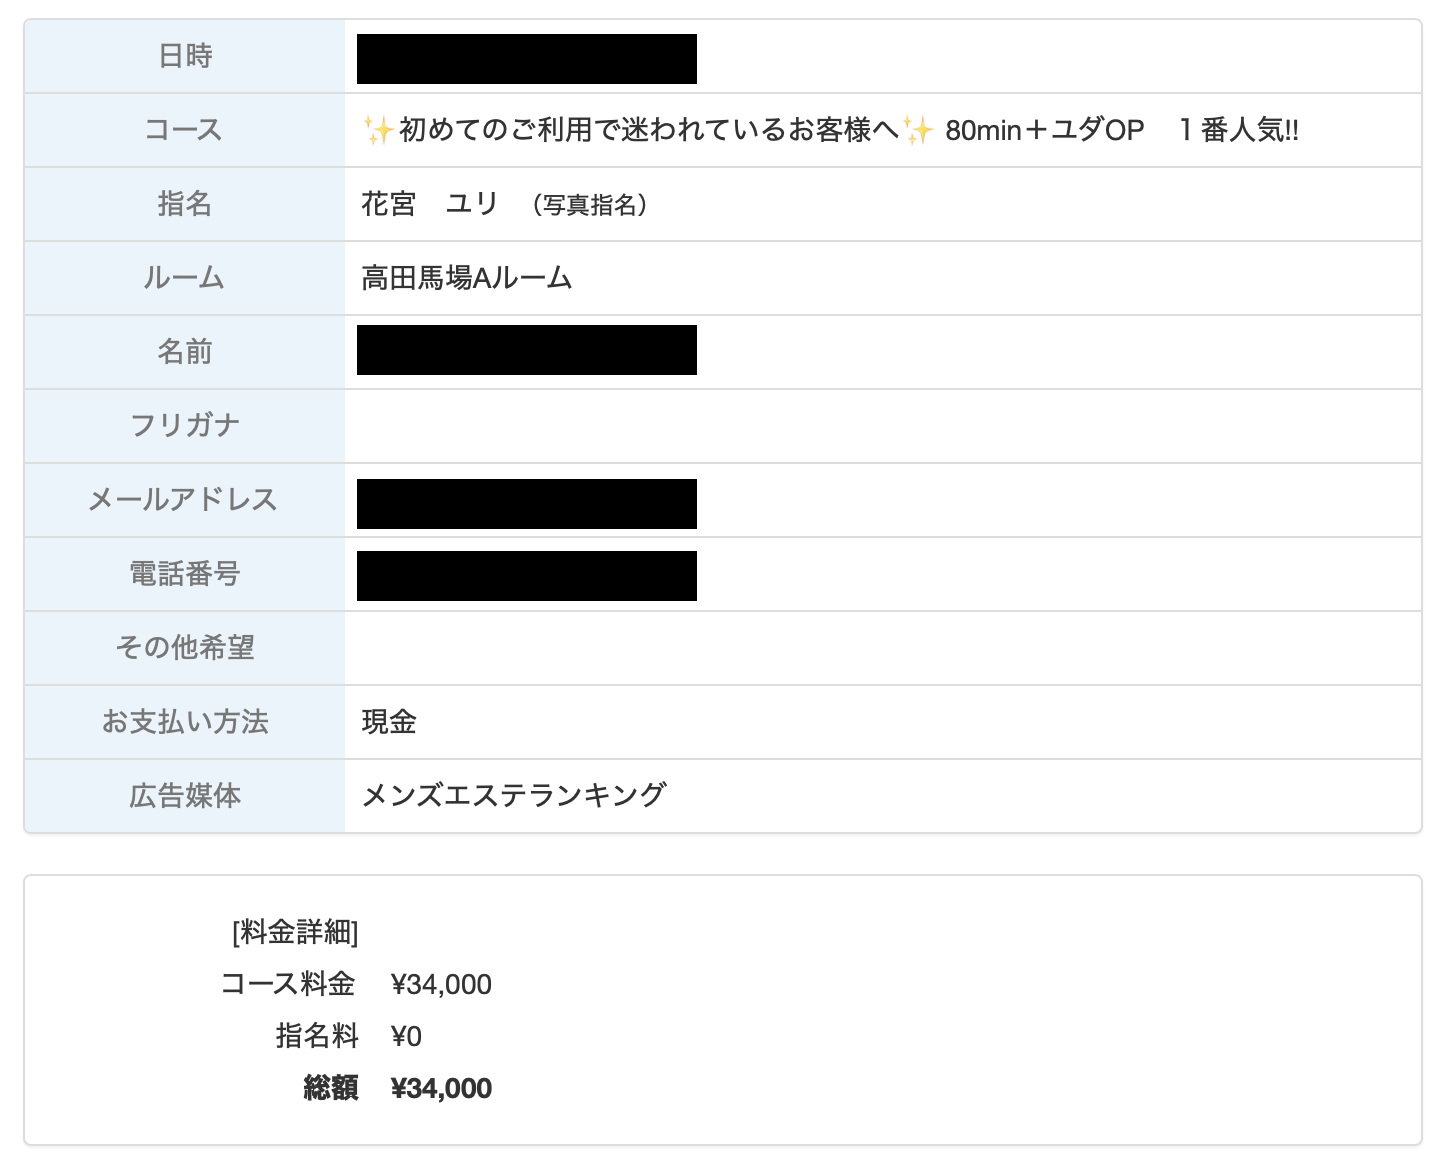Image resolution: width=1448 pixels, height=1166 pixels.
Task: Click the （写真指名） note
Action: click(590, 205)
